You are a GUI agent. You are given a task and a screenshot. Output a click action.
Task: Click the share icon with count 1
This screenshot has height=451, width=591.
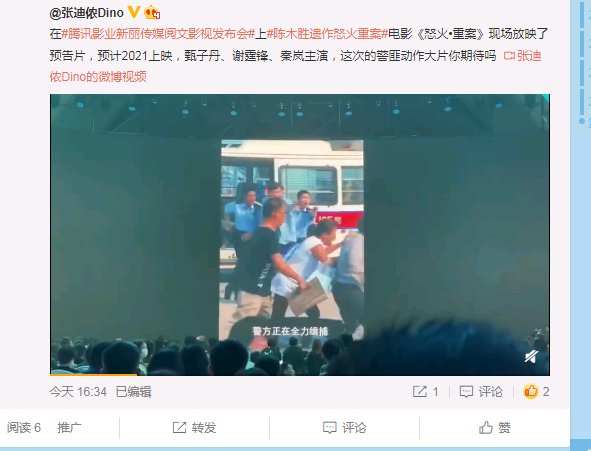click(420, 391)
